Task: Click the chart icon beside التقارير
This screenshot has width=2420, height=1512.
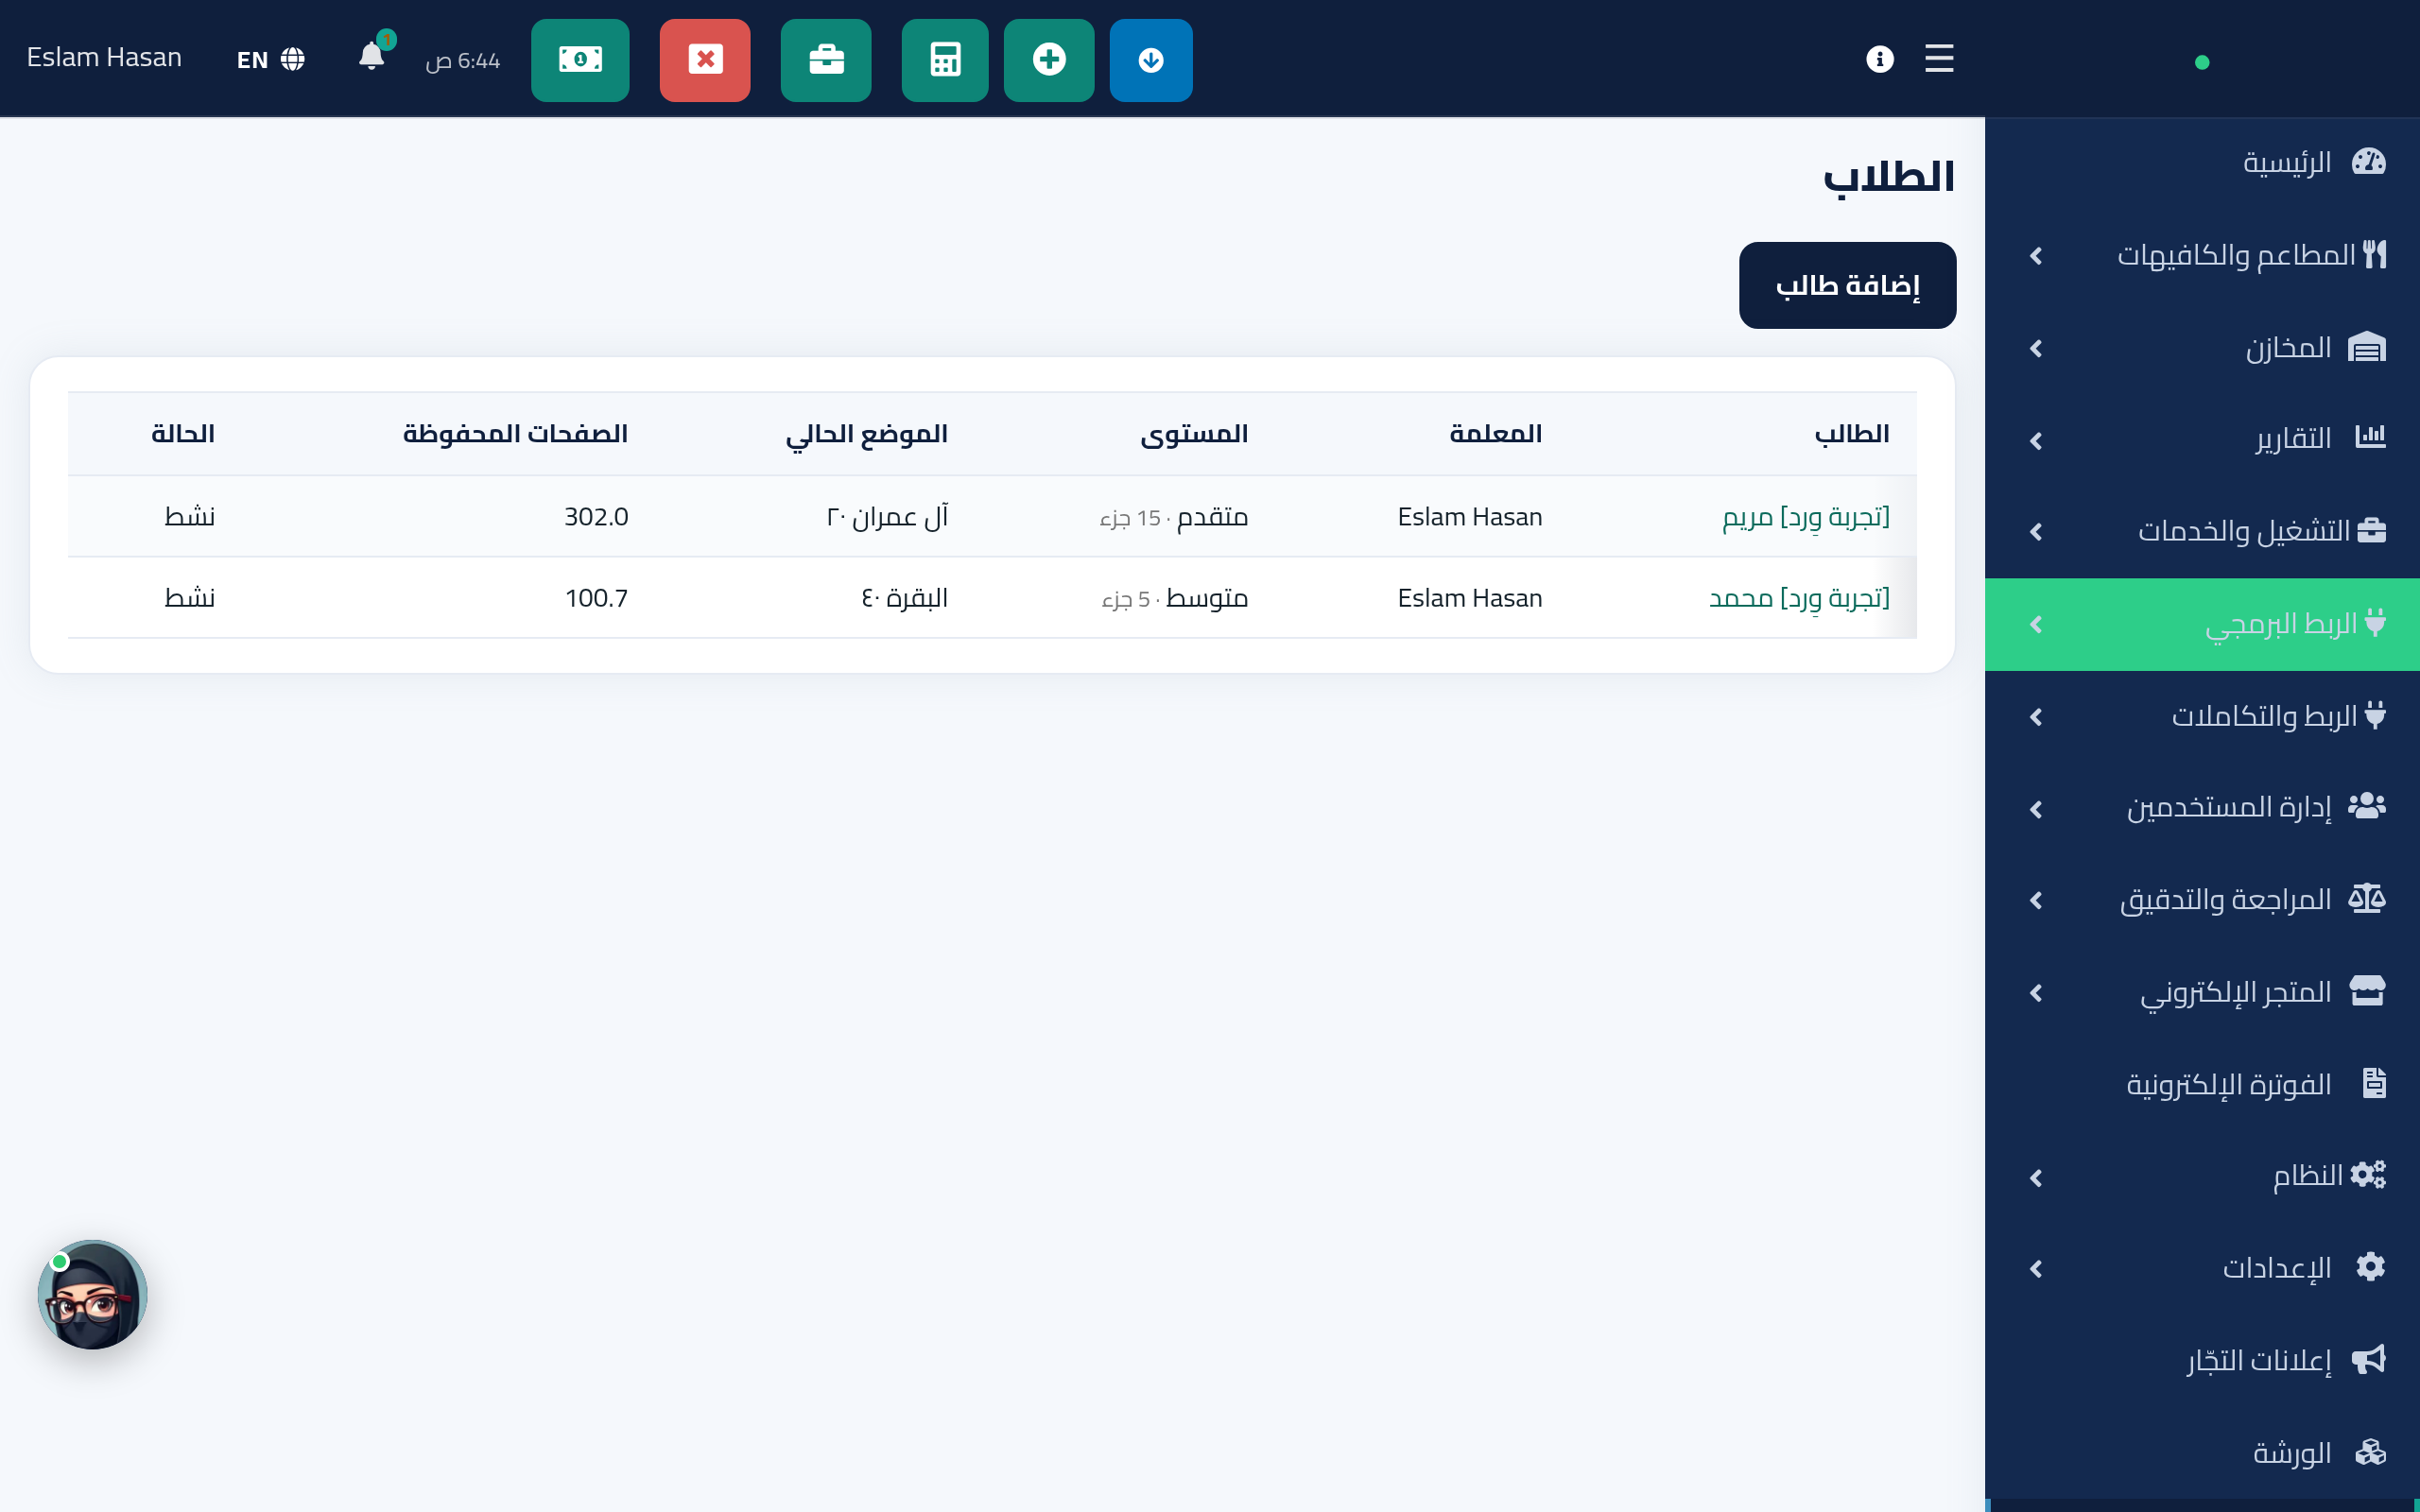Action: [2370, 436]
